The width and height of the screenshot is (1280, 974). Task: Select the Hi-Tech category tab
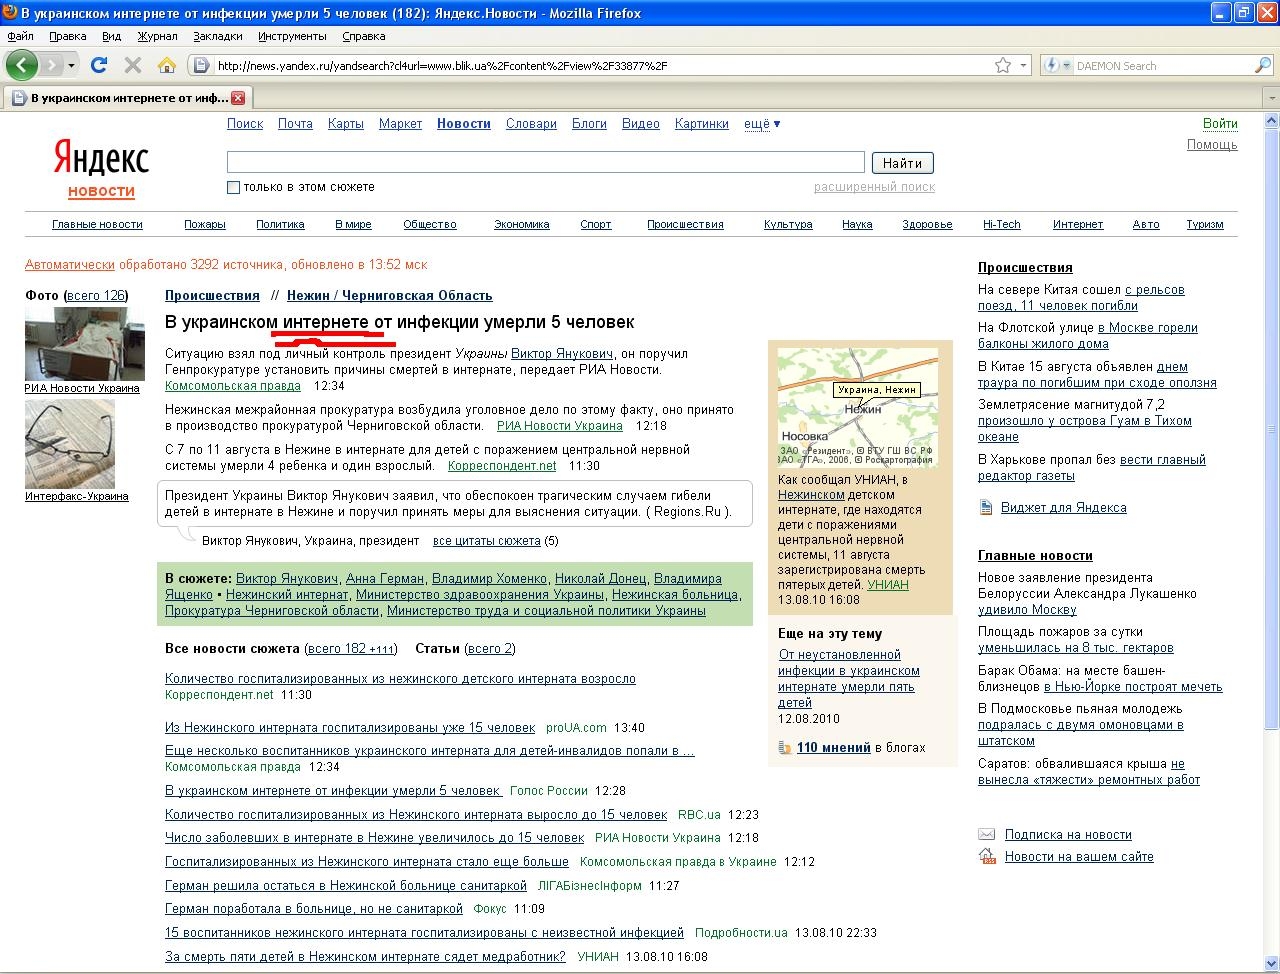coord(1001,225)
